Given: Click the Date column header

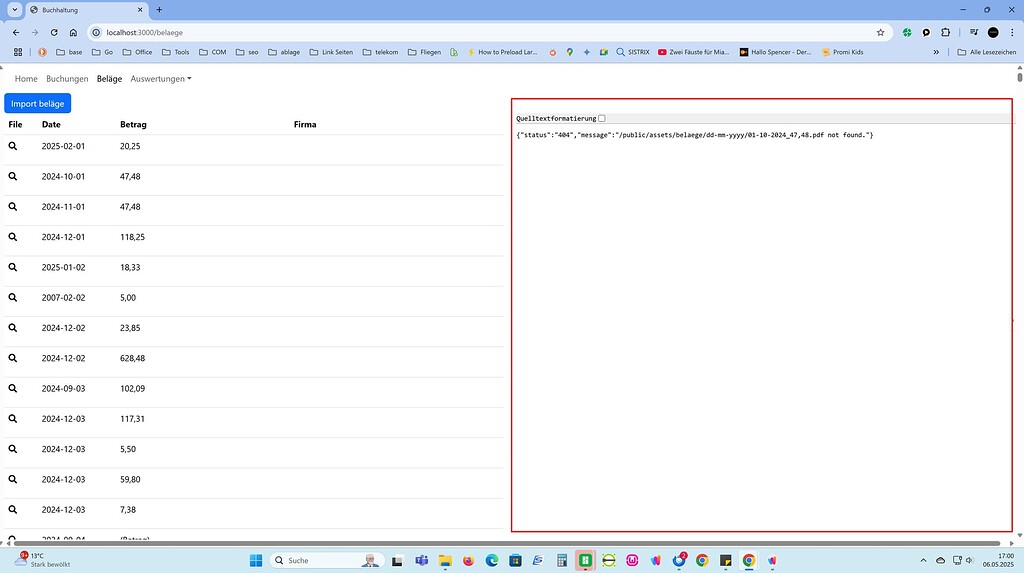Looking at the screenshot, I should [x=51, y=124].
